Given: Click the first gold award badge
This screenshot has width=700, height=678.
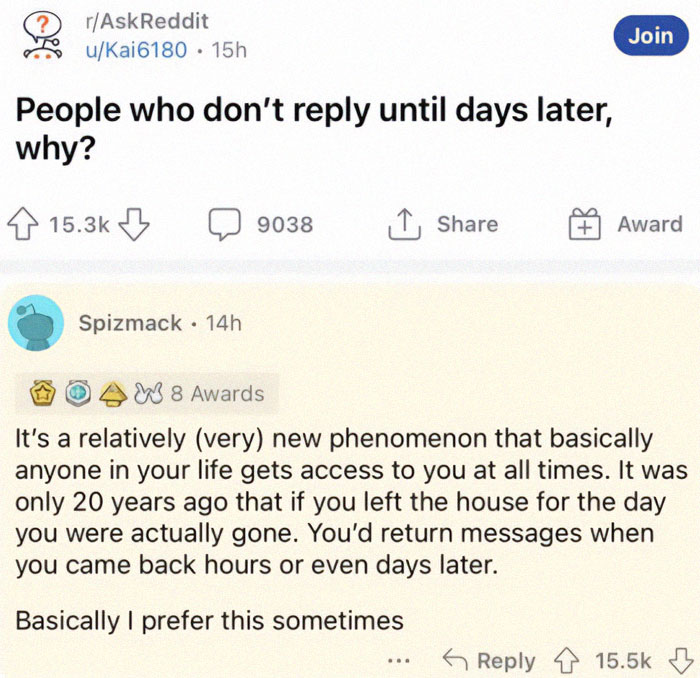Looking at the screenshot, I should pyautogui.click(x=45, y=393).
